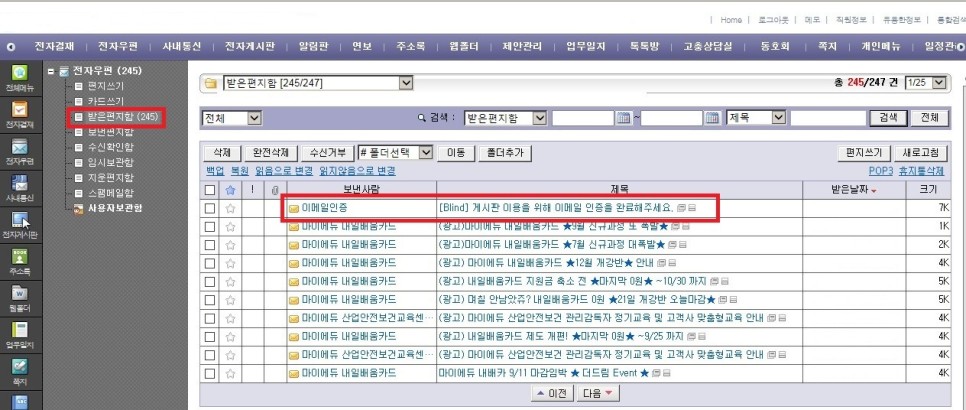Click the 수신거부 button
The image size is (966, 410).
328,153
